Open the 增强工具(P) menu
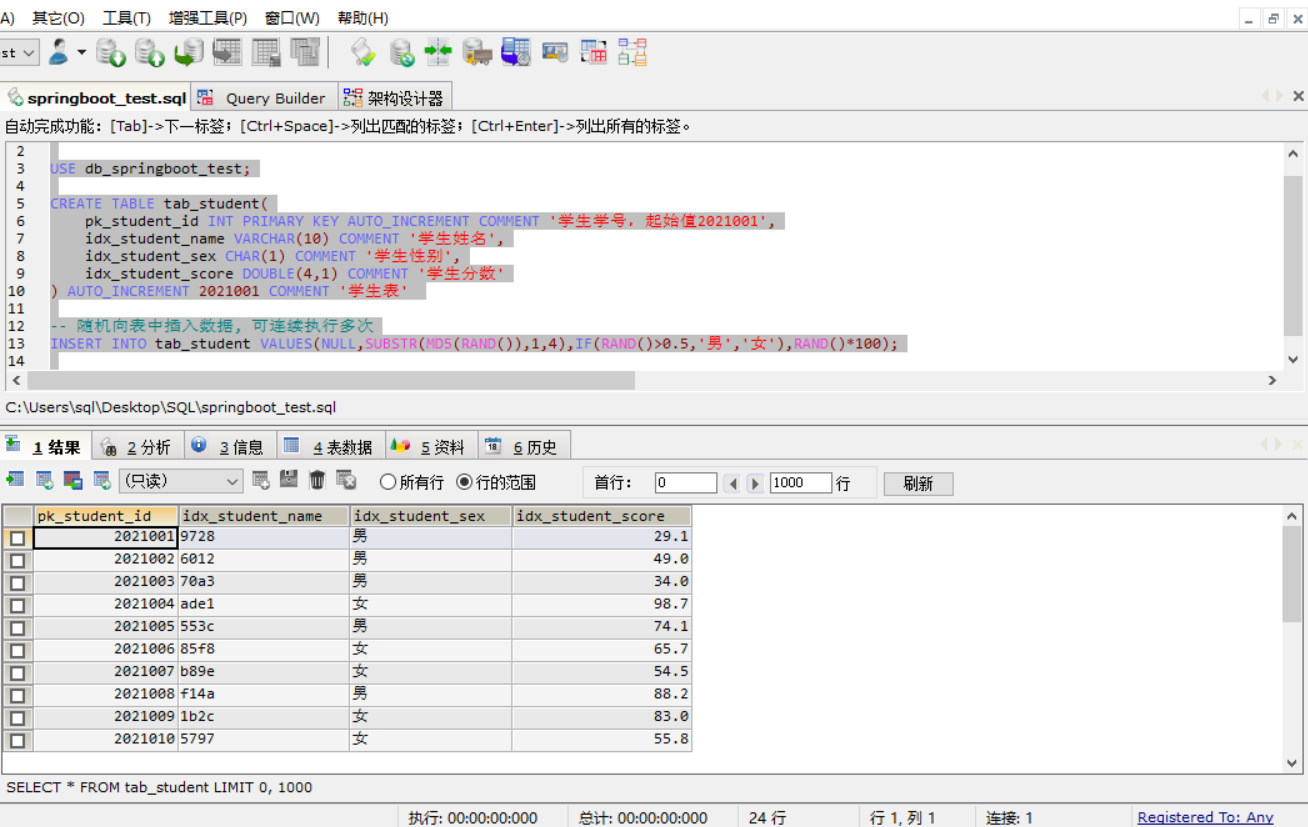 (208, 18)
